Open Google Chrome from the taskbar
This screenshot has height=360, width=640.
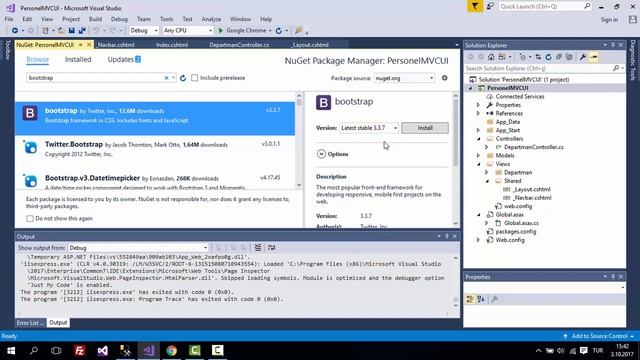click(x=171, y=351)
